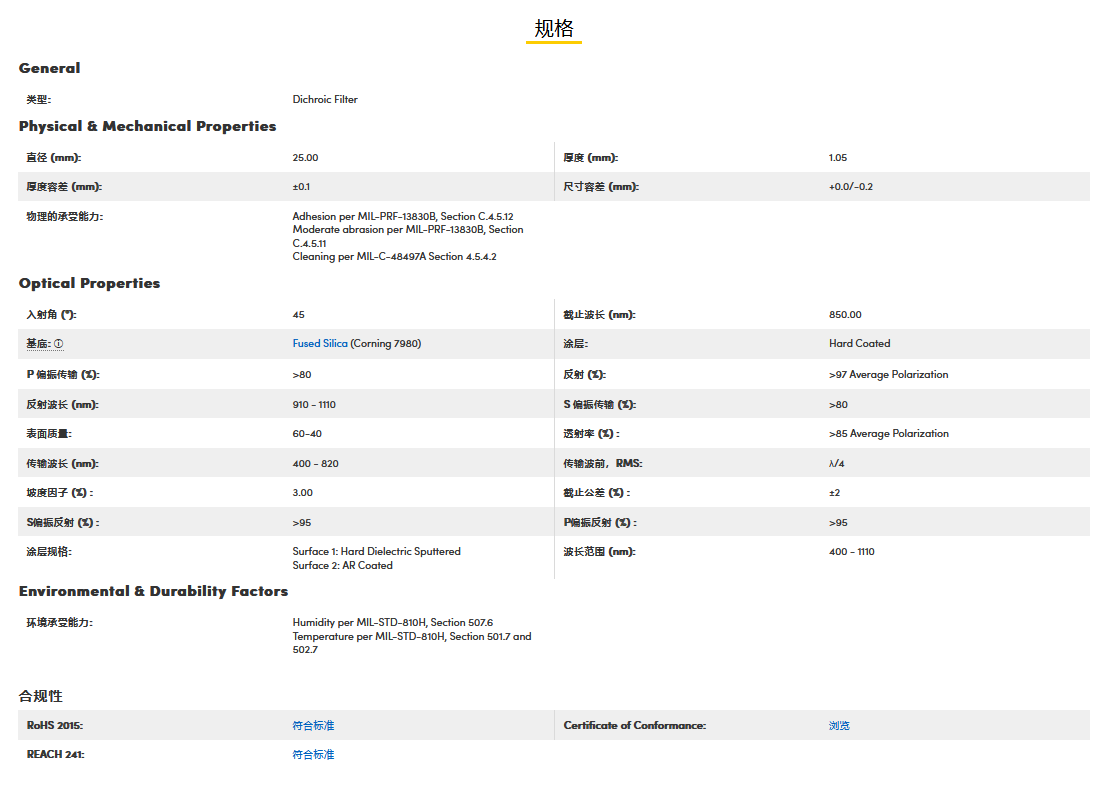Click the Physical & Mechanical Properties heading

(147, 126)
